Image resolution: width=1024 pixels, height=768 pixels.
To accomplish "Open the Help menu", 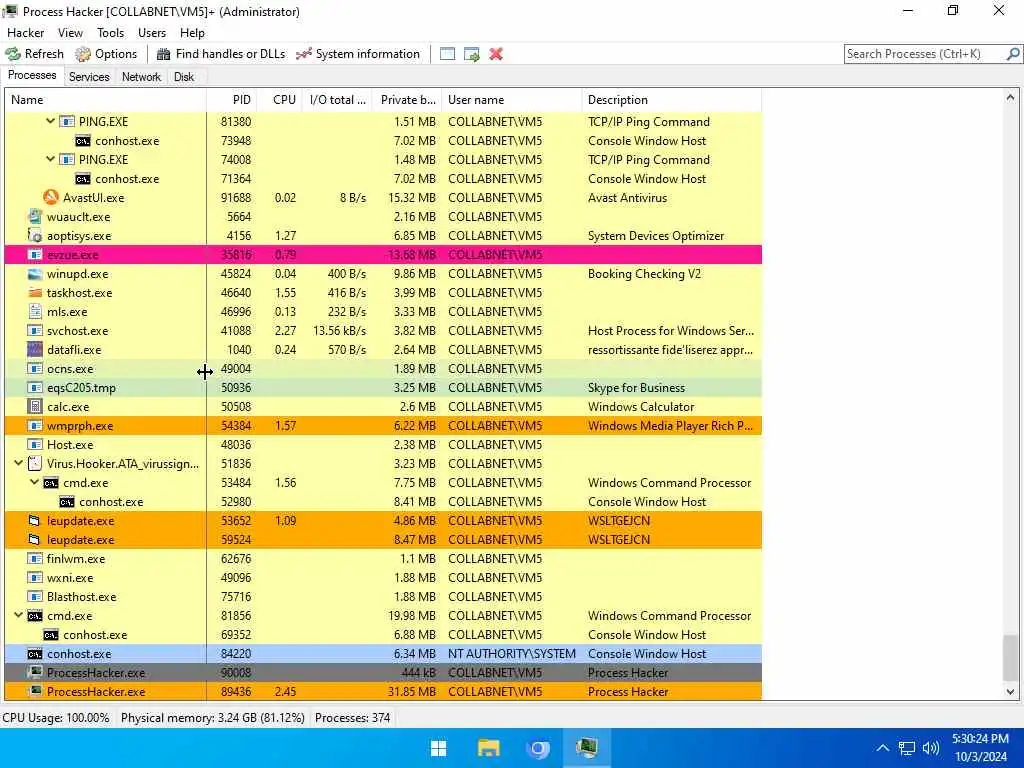I will [192, 33].
